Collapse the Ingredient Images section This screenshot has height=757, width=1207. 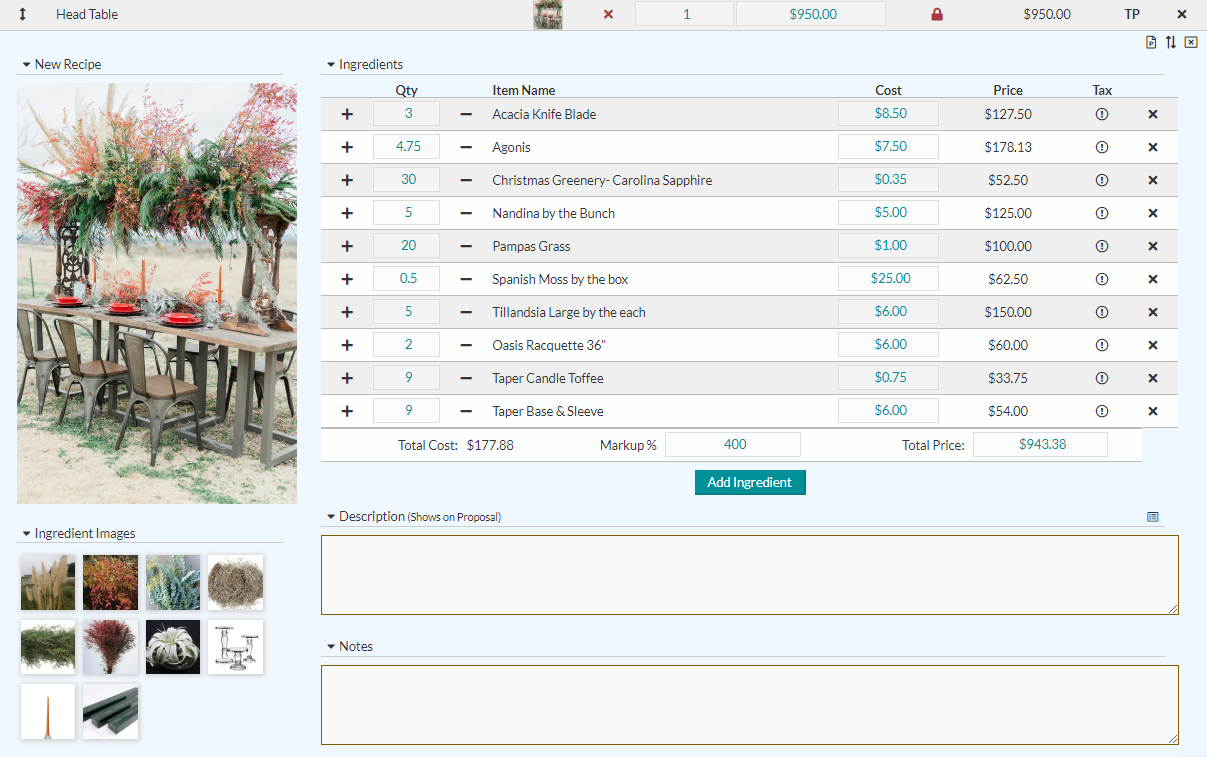26,534
